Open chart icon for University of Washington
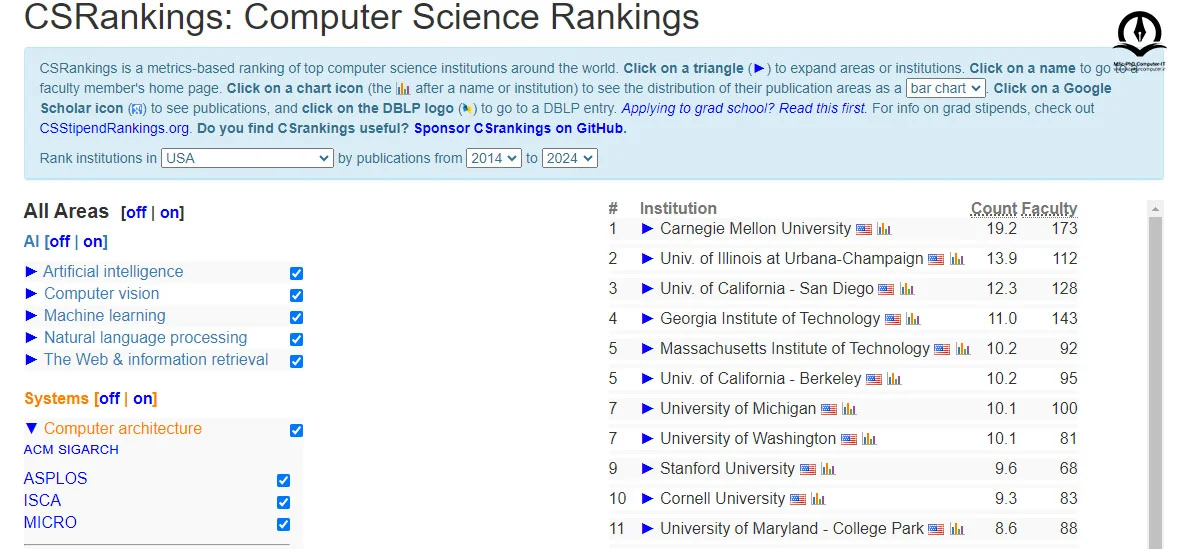 tap(869, 440)
